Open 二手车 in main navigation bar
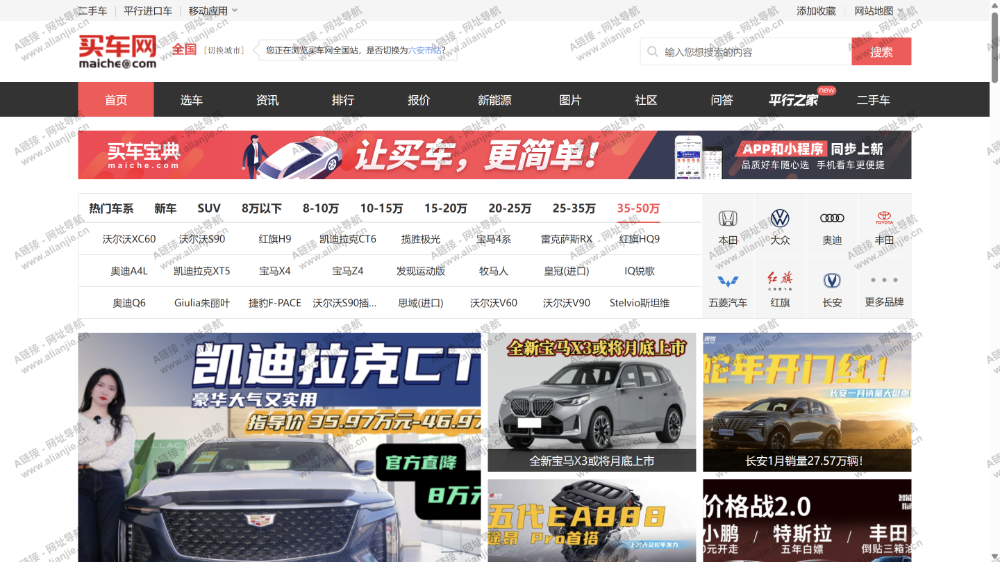Viewport: 1000px width, 562px height. [x=873, y=100]
